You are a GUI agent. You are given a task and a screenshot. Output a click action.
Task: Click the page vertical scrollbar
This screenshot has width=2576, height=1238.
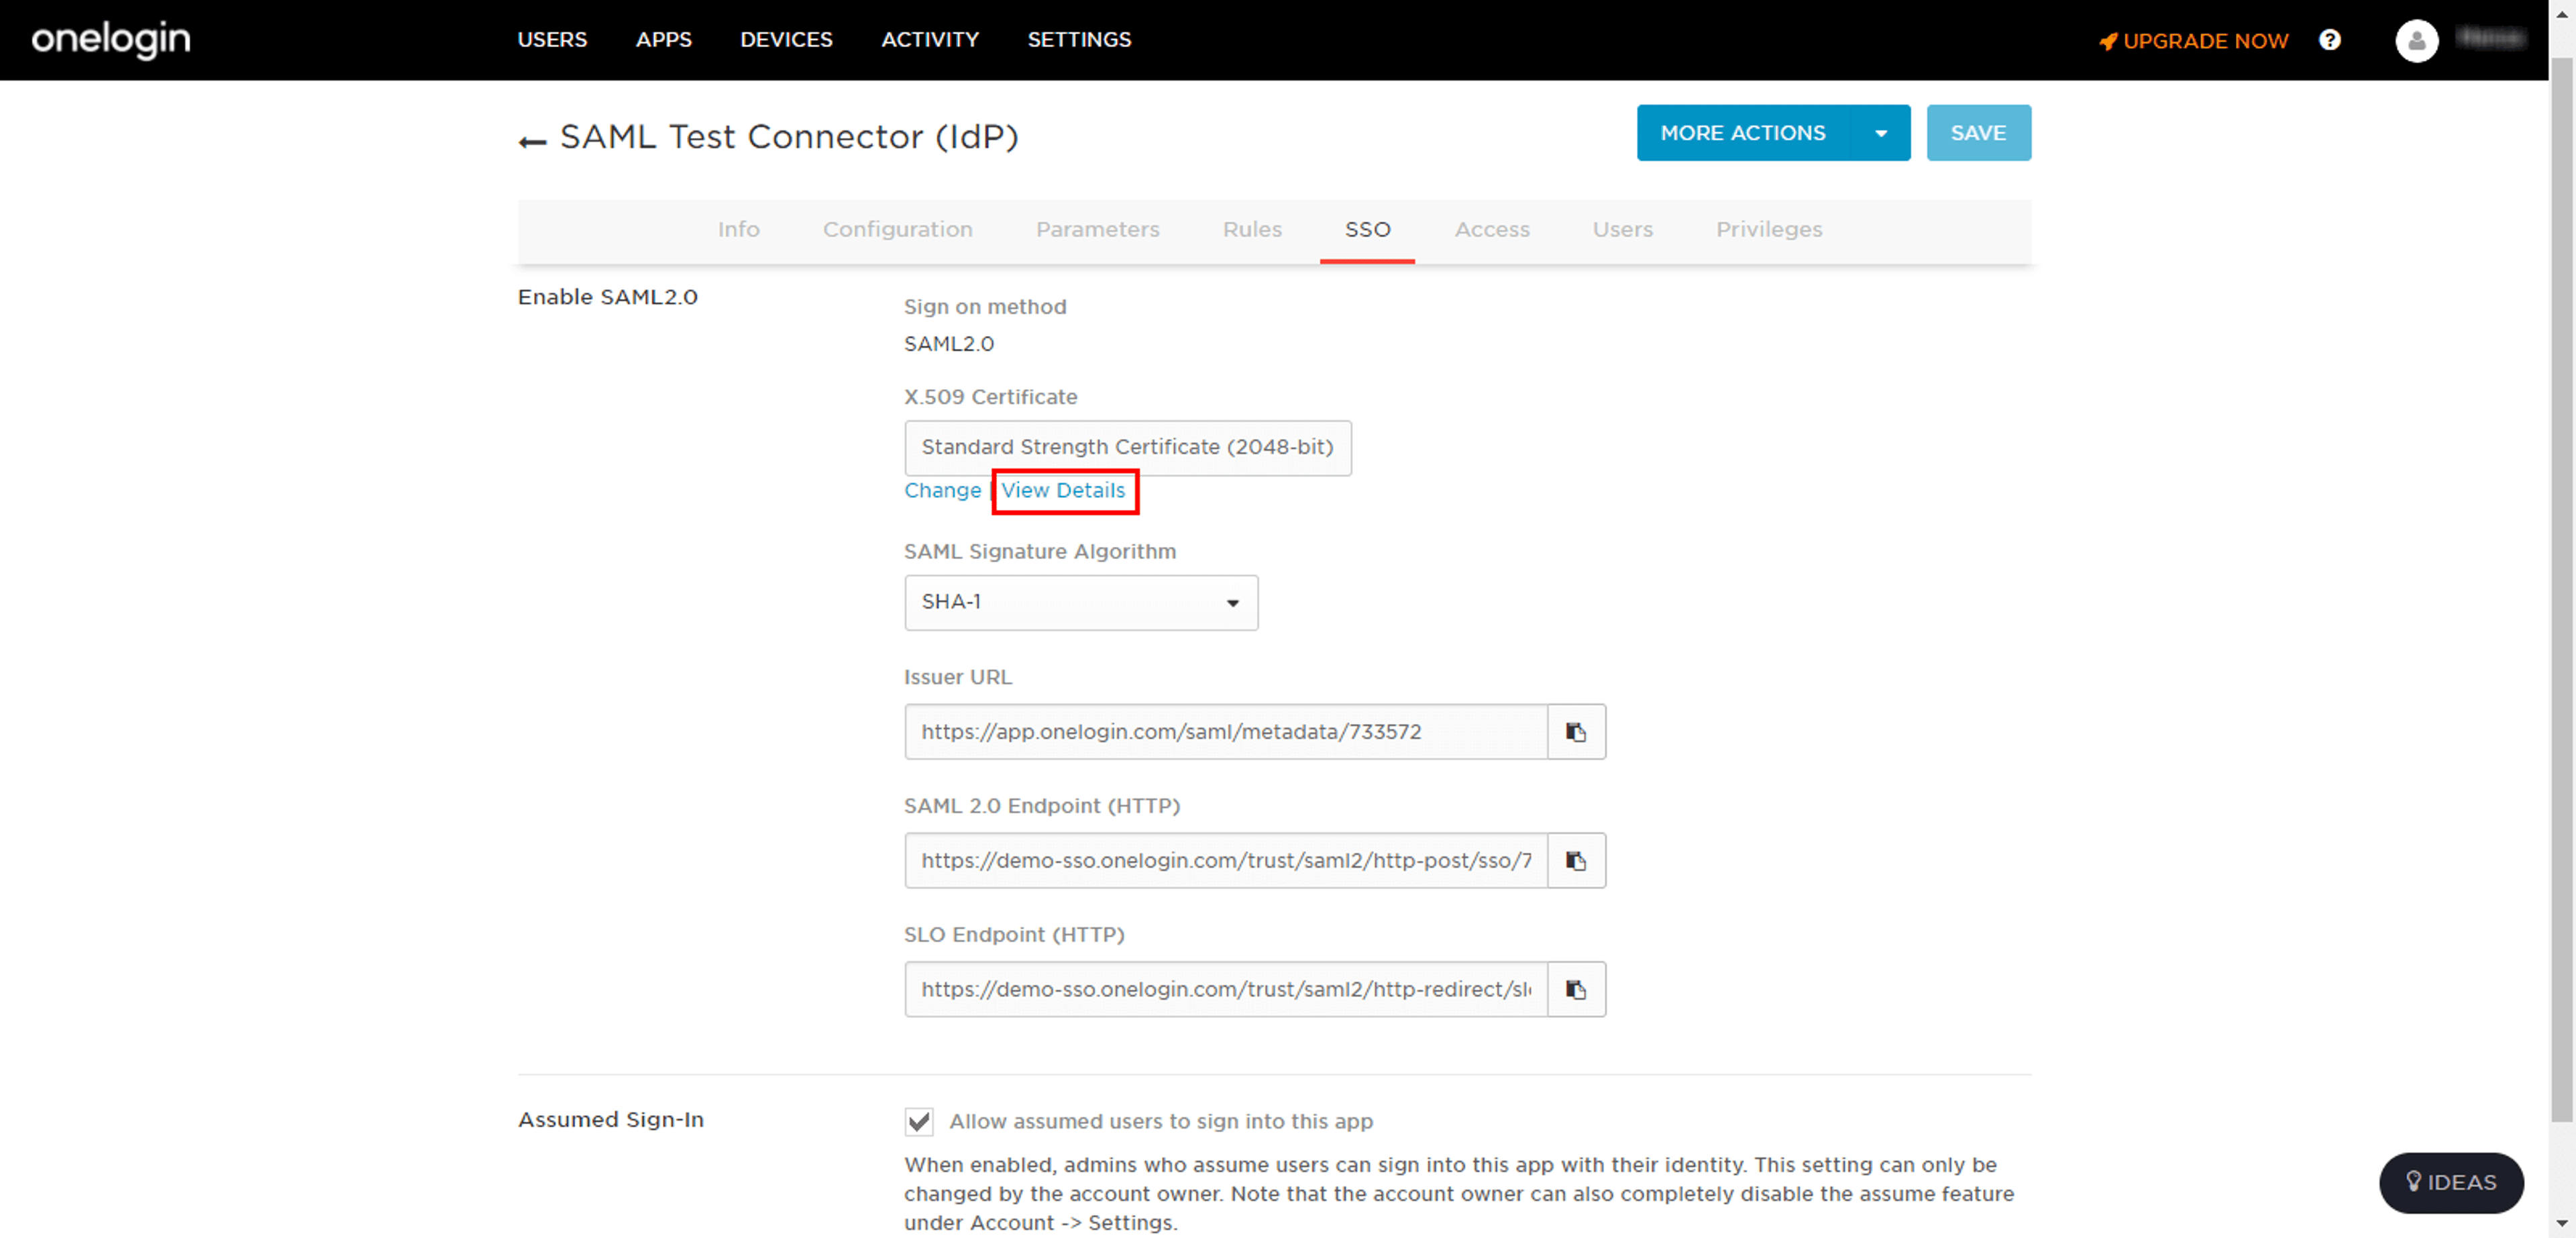point(2562,590)
